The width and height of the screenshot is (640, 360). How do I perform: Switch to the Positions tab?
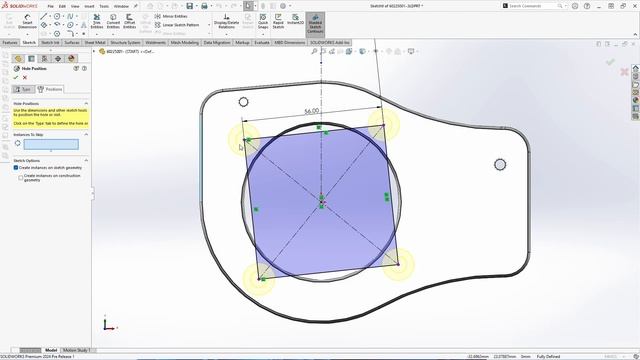pyautogui.click(x=50, y=89)
